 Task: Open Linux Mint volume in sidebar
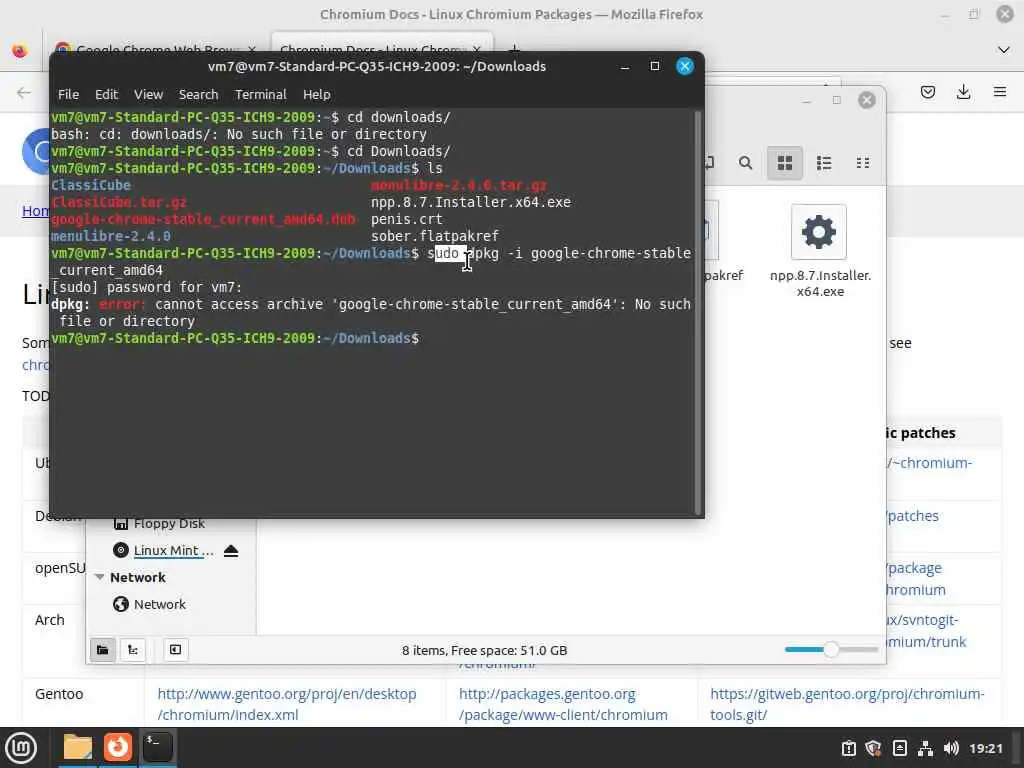(173, 551)
